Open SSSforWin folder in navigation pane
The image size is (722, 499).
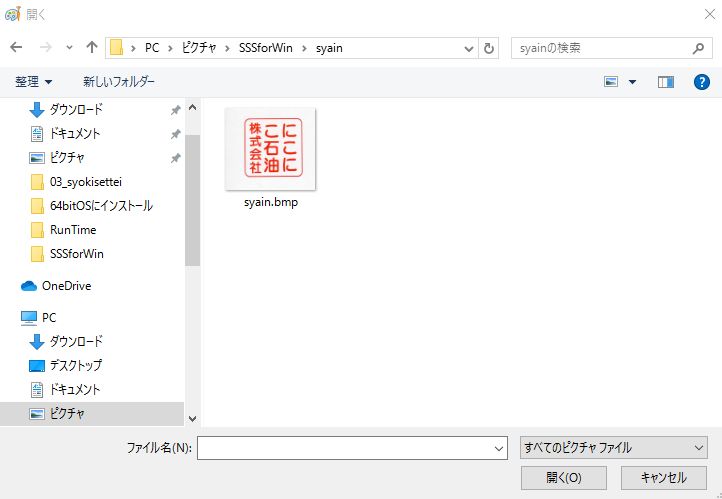coord(76,254)
